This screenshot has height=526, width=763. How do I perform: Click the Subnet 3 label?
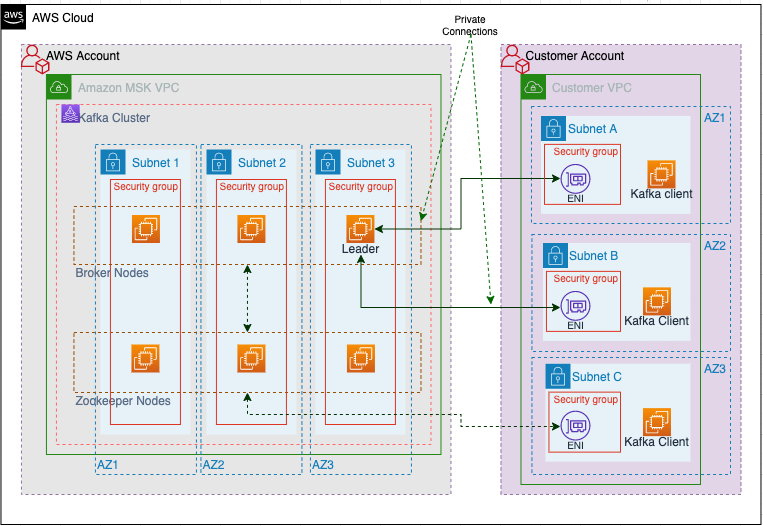(x=371, y=163)
